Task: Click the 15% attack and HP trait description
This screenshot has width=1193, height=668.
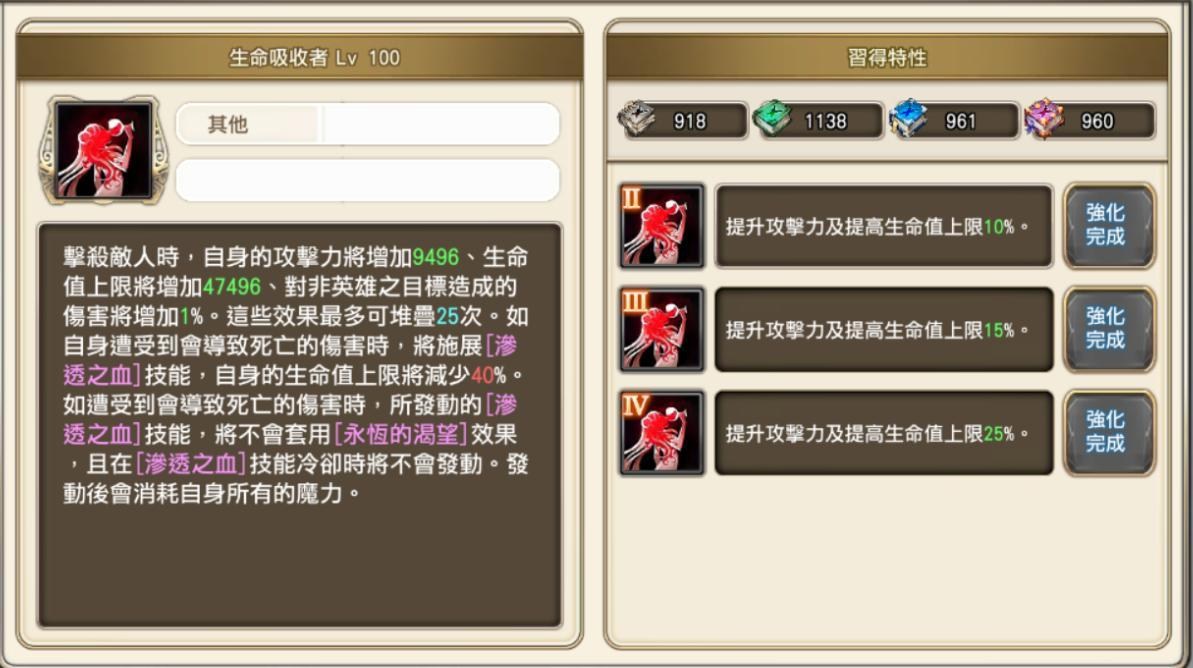Action: [884, 329]
